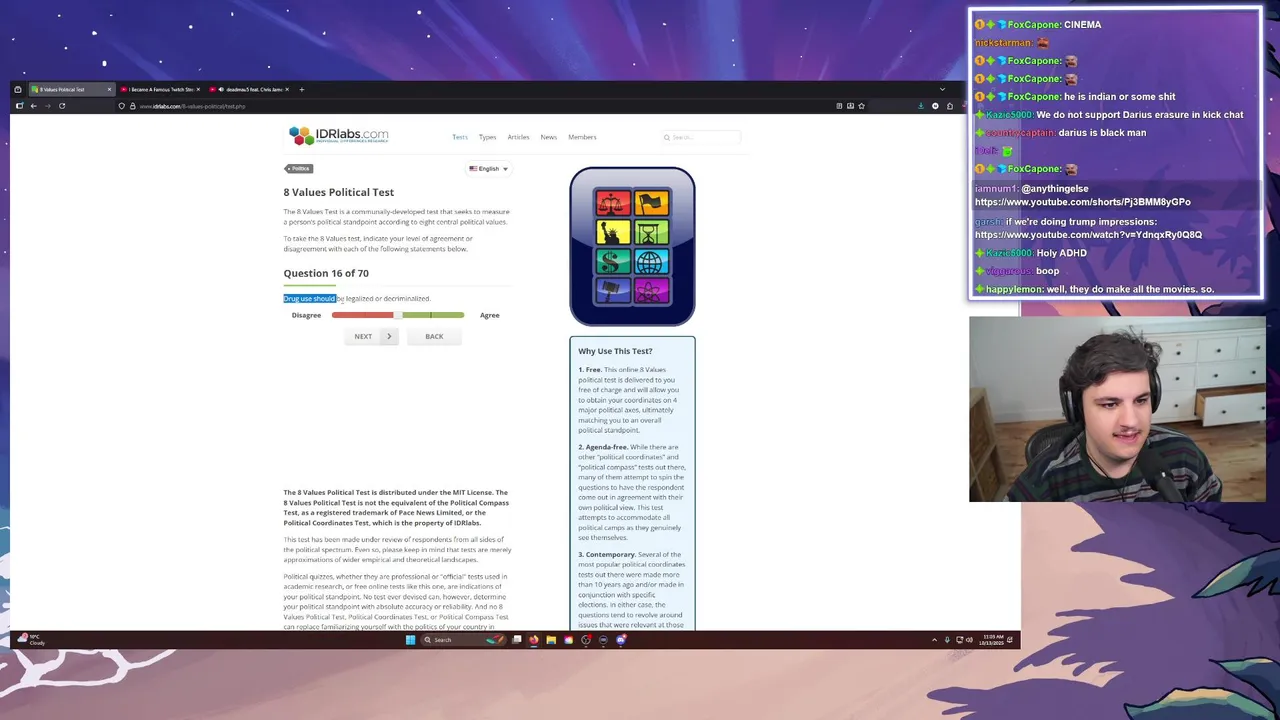This screenshot has height=720, width=1280.
Task: Switch to the deadmau5 feat. Chris James tab
Action: click(x=249, y=89)
